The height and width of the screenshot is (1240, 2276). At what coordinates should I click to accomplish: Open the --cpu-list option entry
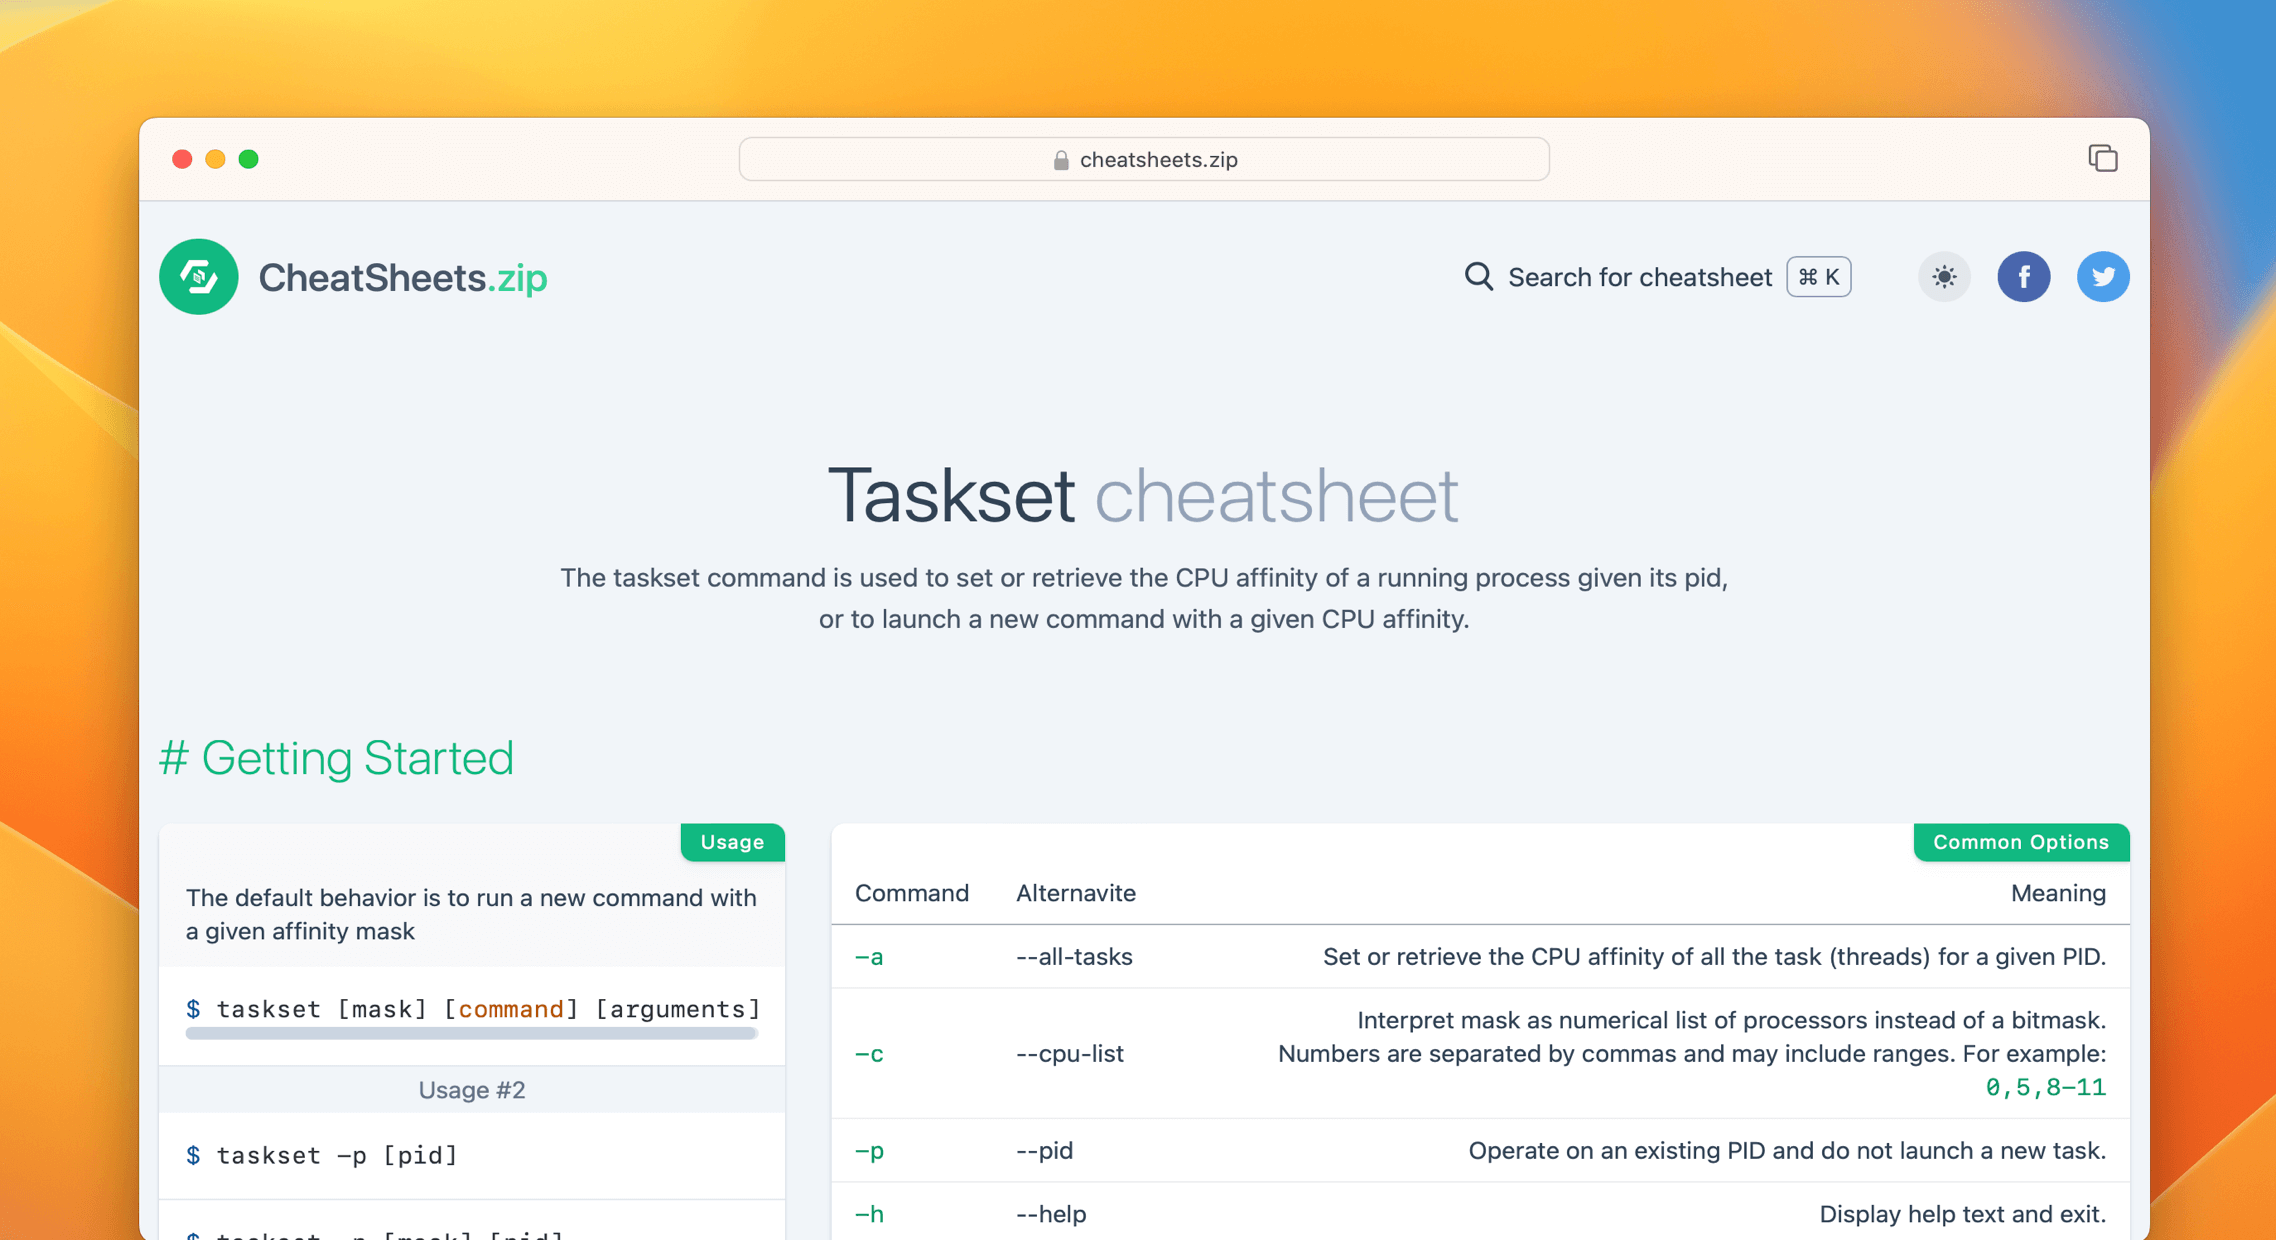pos(1069,1053)
